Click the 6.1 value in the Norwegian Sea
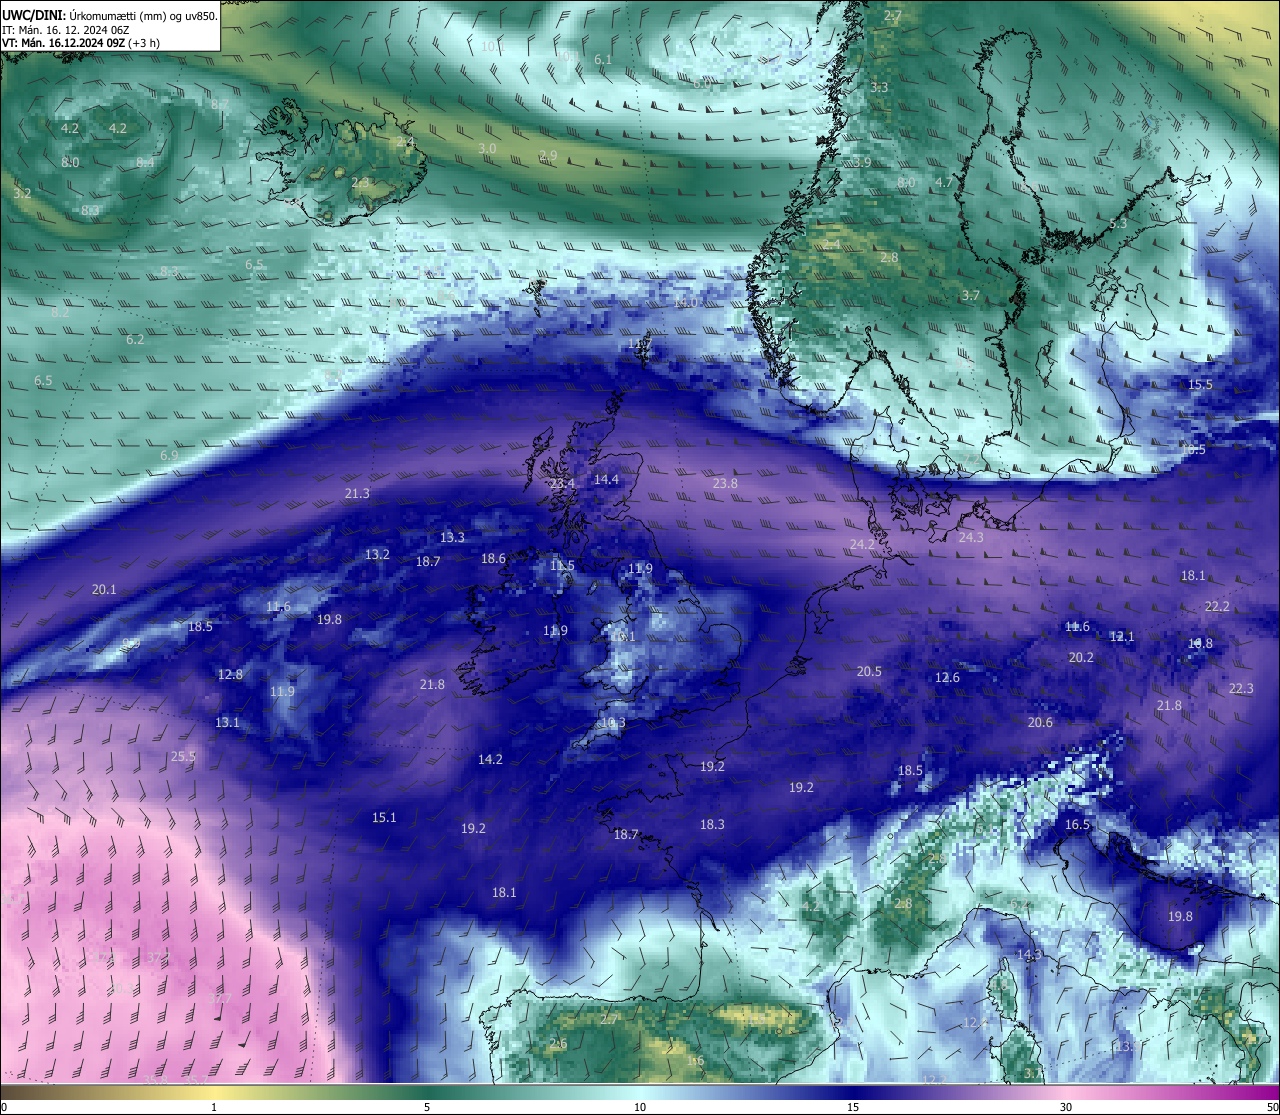This screenshot has height=1115, width=1280. 603,60
